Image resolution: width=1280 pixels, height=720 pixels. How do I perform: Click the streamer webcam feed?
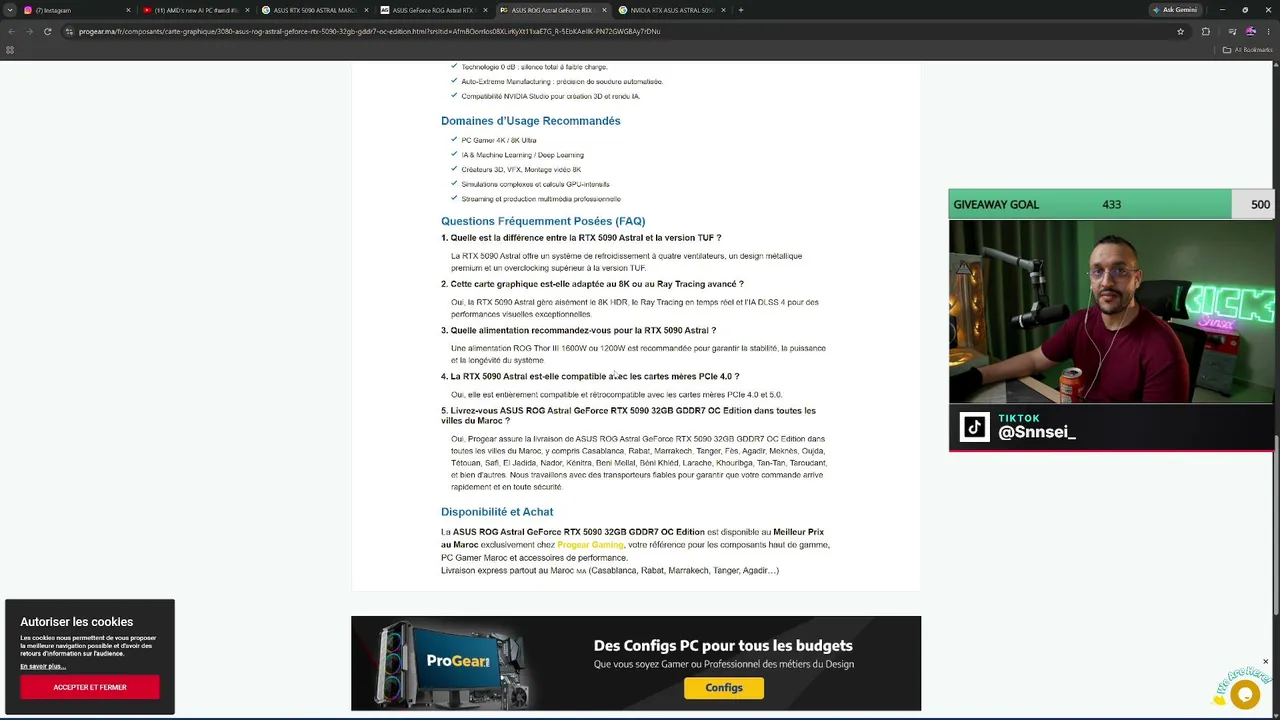[1111, 311]
